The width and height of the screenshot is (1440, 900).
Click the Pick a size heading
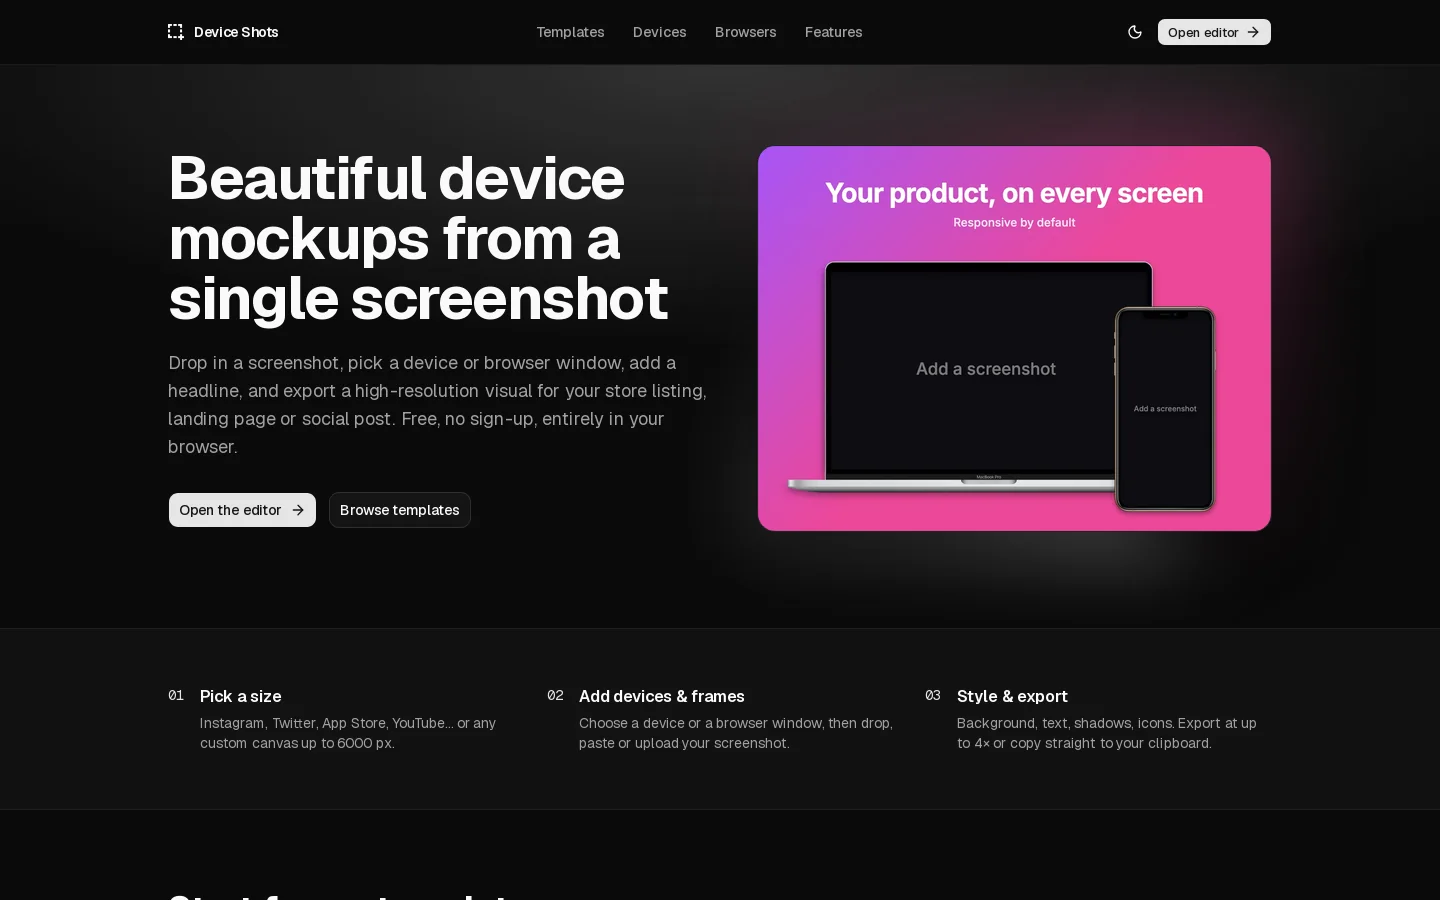point(240,696)
